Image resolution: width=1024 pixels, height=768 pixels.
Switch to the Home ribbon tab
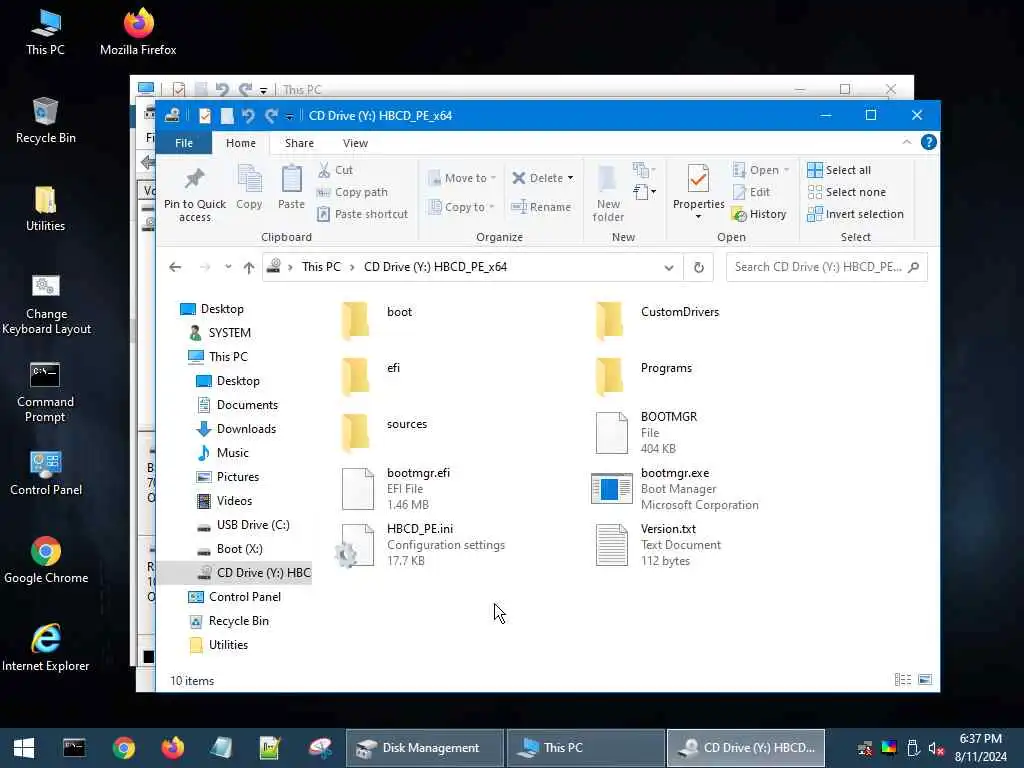241,143
